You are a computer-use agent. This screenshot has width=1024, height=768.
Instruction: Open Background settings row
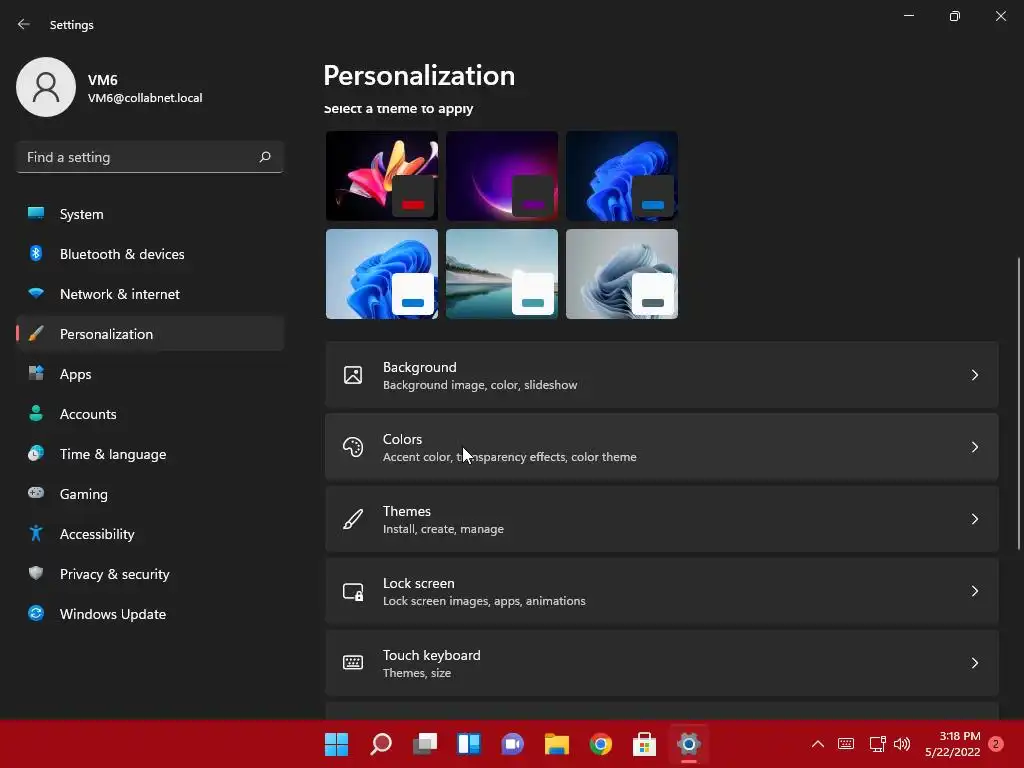(x=662, y=375)
